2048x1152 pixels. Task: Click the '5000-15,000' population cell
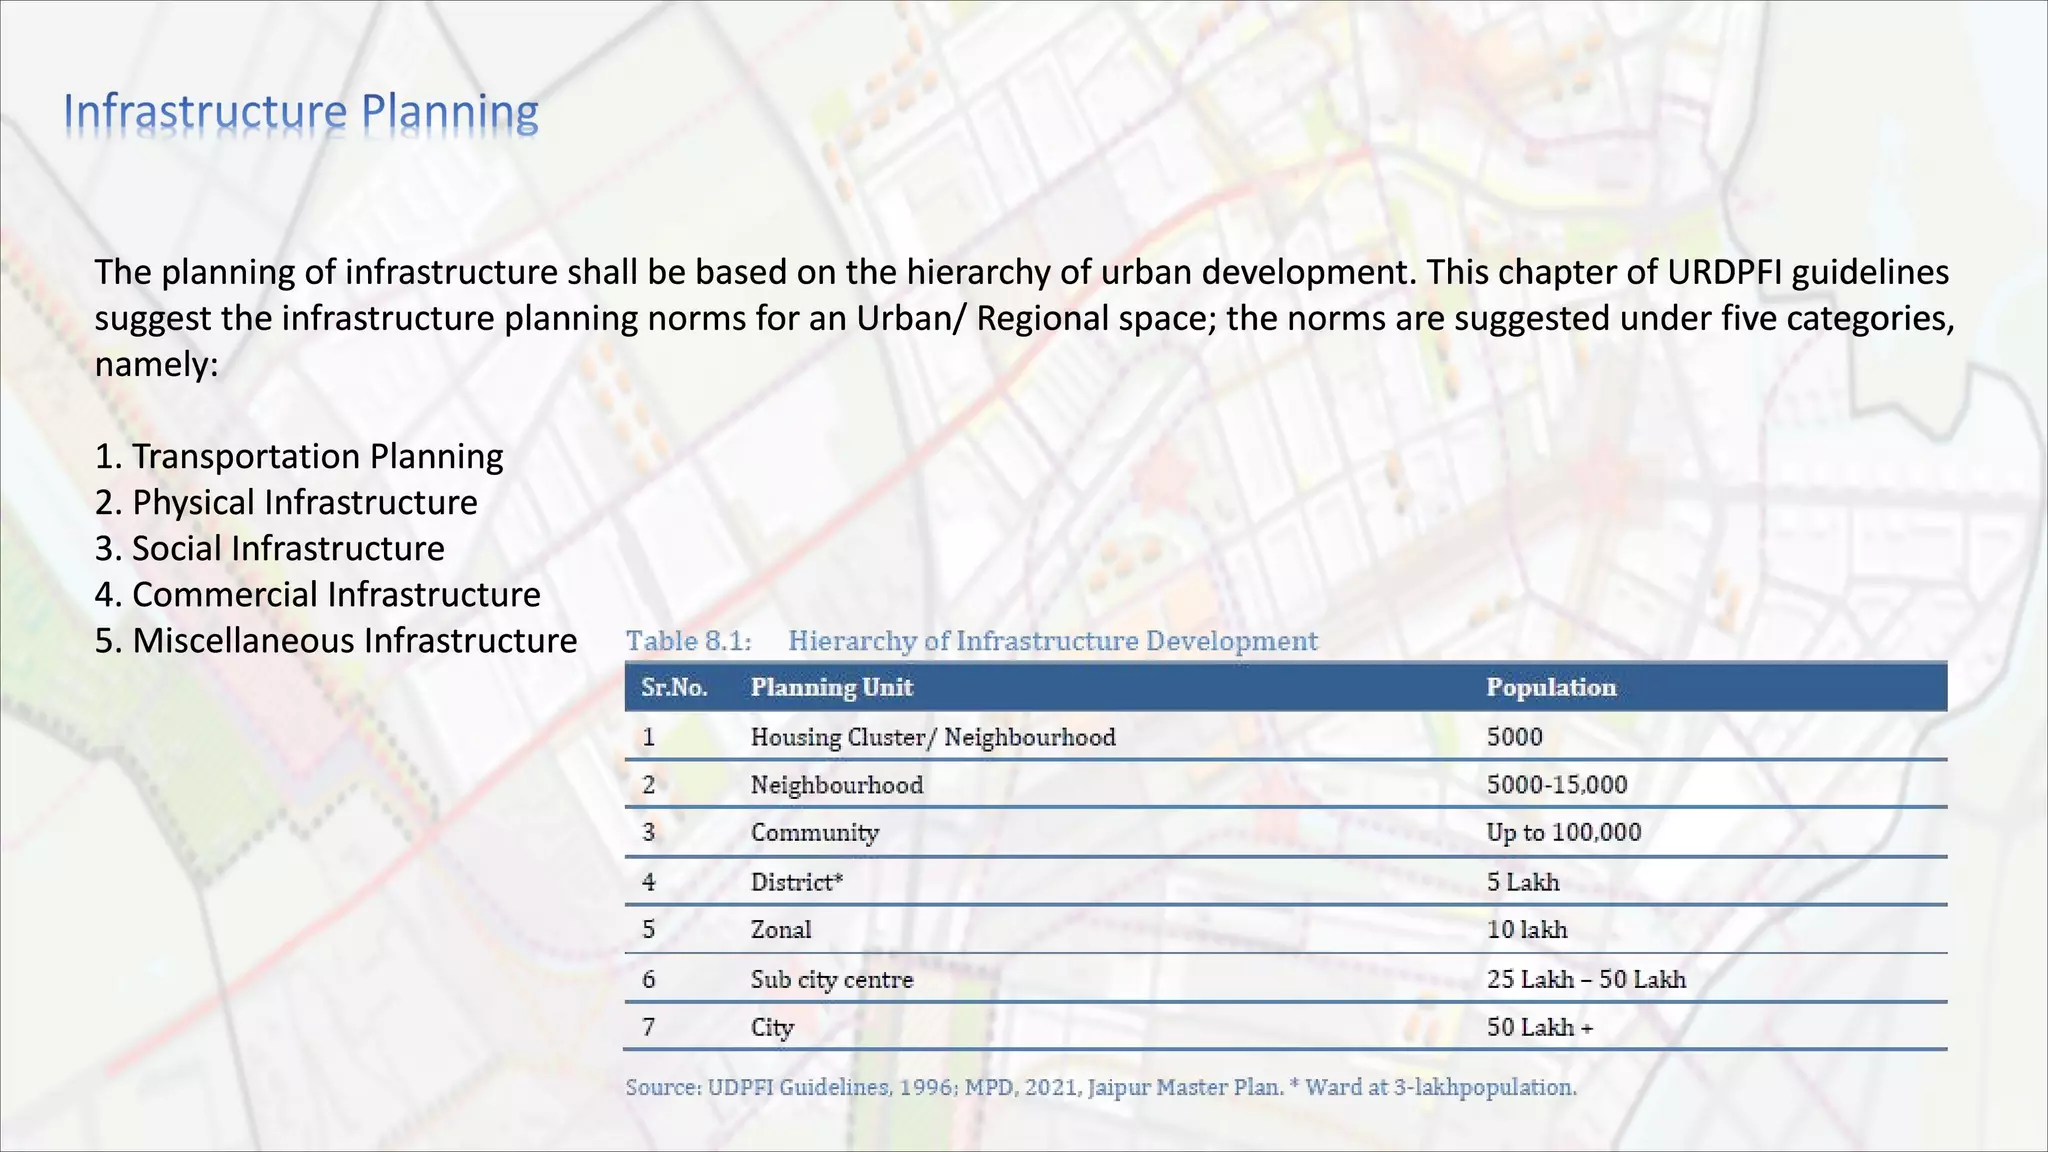click(x=1556, y=785)
